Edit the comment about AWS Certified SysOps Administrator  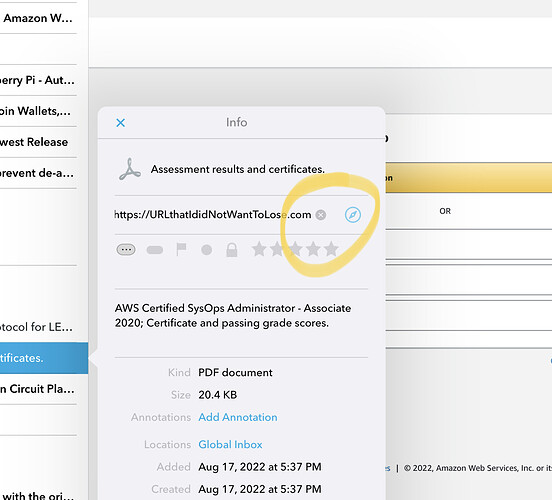pyautogui.click(x=233, y=315)
